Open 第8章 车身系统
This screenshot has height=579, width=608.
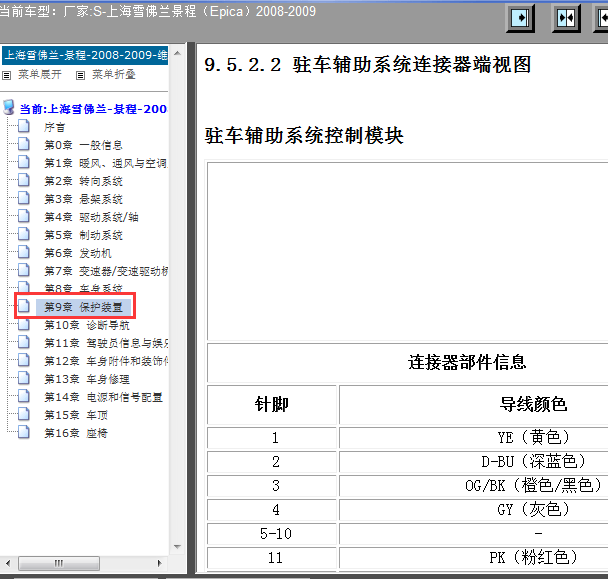tap(83, 288)
